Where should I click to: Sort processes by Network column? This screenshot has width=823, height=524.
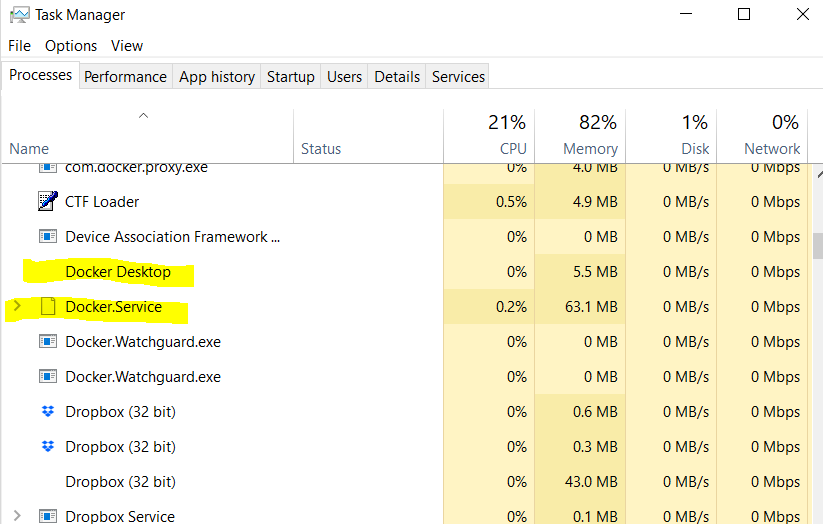(762, 136)
